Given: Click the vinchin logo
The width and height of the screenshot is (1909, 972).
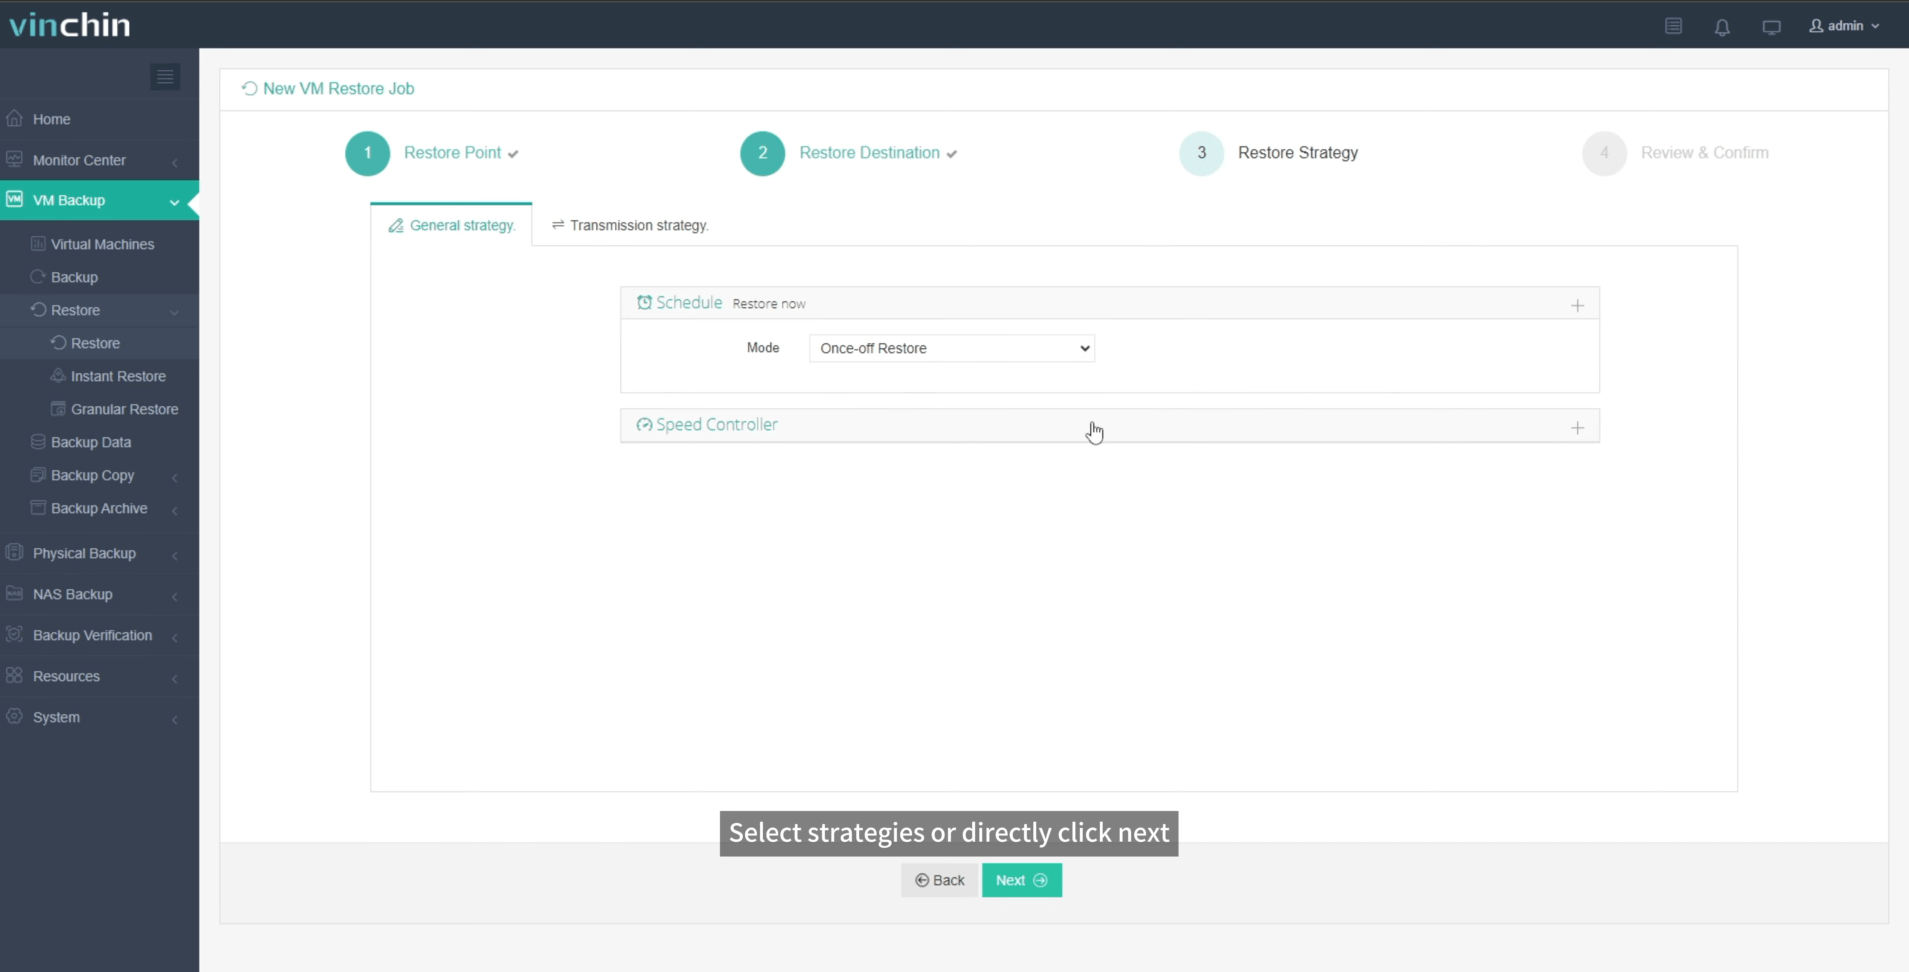Looking at the screenshot, I should pyautogui.click(x=70, y=24).
